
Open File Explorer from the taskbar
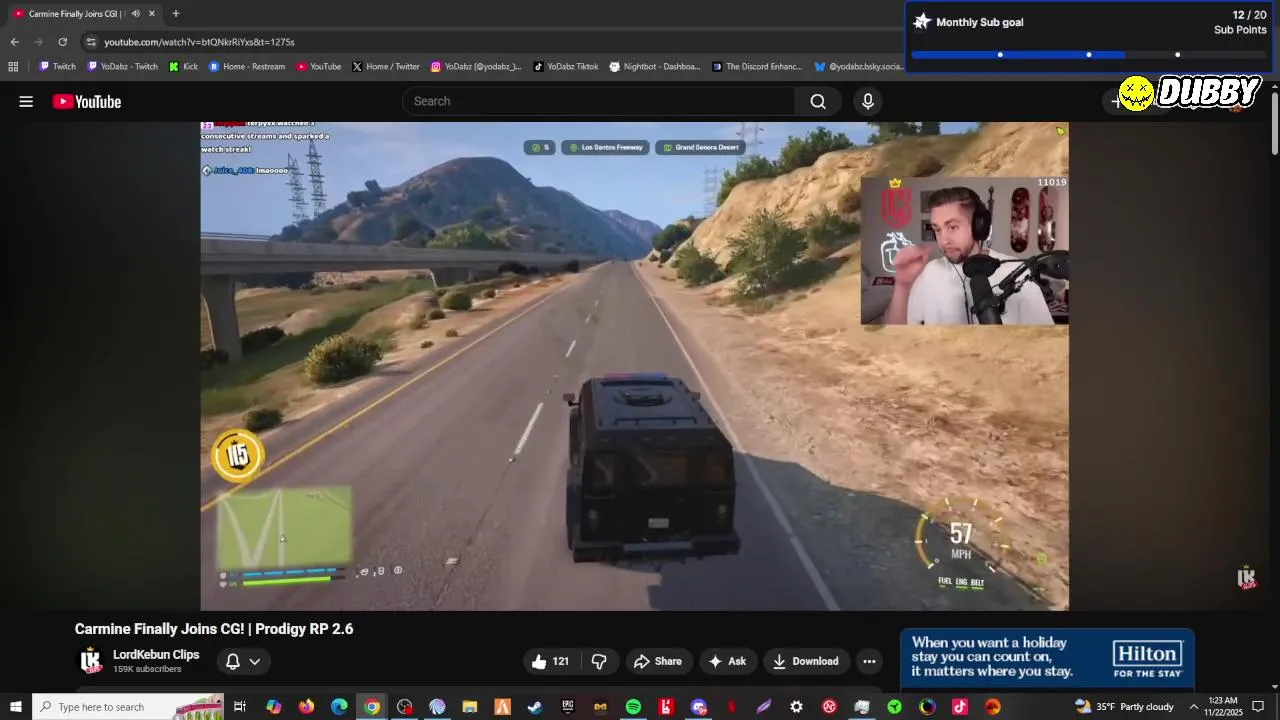pos(469,707)
